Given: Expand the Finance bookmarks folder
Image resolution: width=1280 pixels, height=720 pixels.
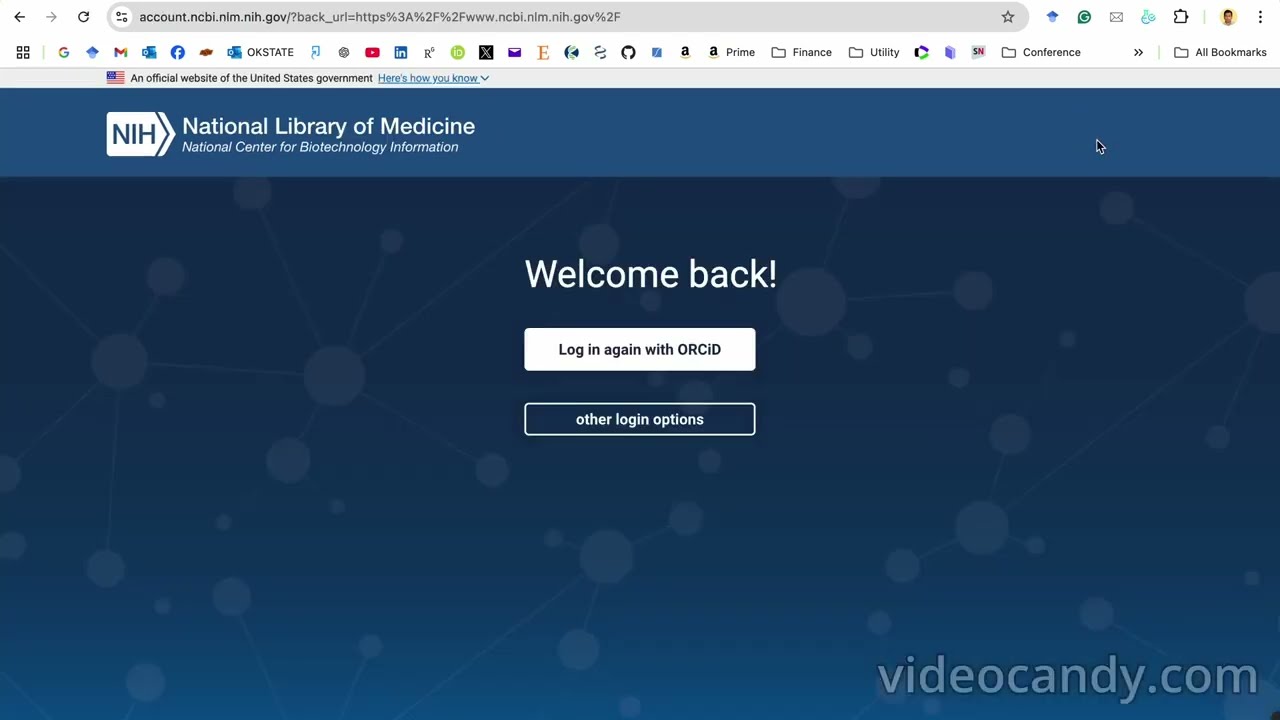Looking at the screenshot, I should [802, 52].
